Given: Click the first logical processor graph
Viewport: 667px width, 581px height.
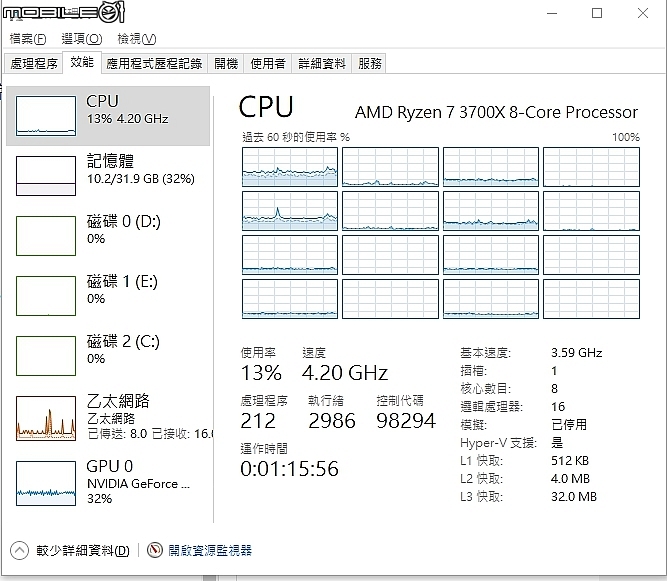Looking at the screenshot, I should click(290, 167).
